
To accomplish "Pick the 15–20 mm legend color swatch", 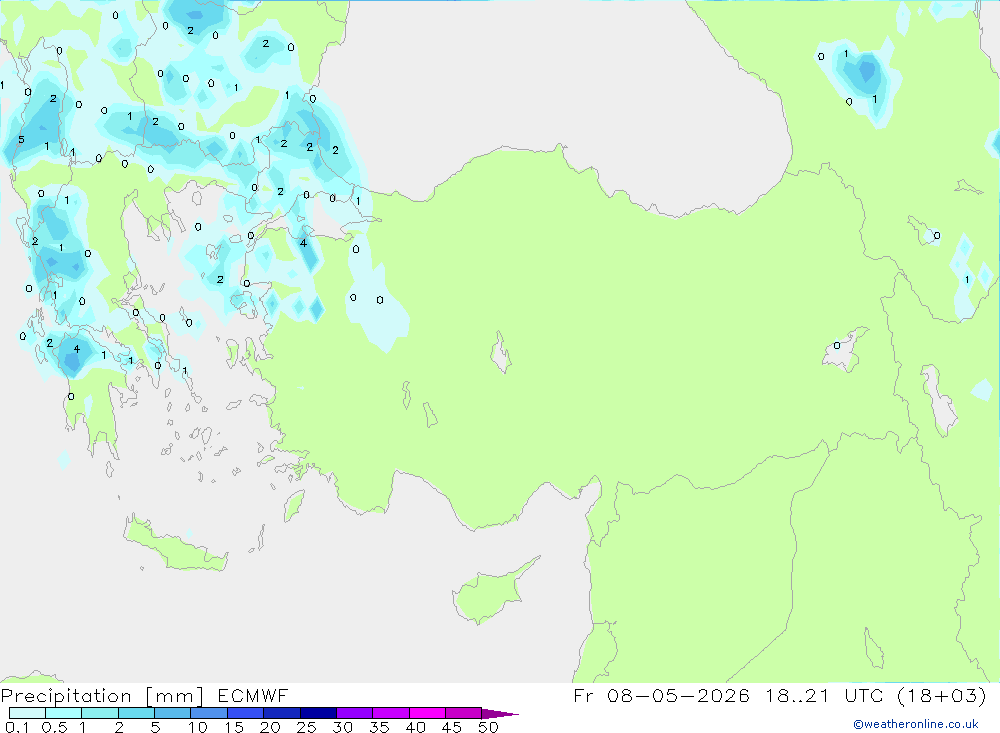I will pos(246,713).
